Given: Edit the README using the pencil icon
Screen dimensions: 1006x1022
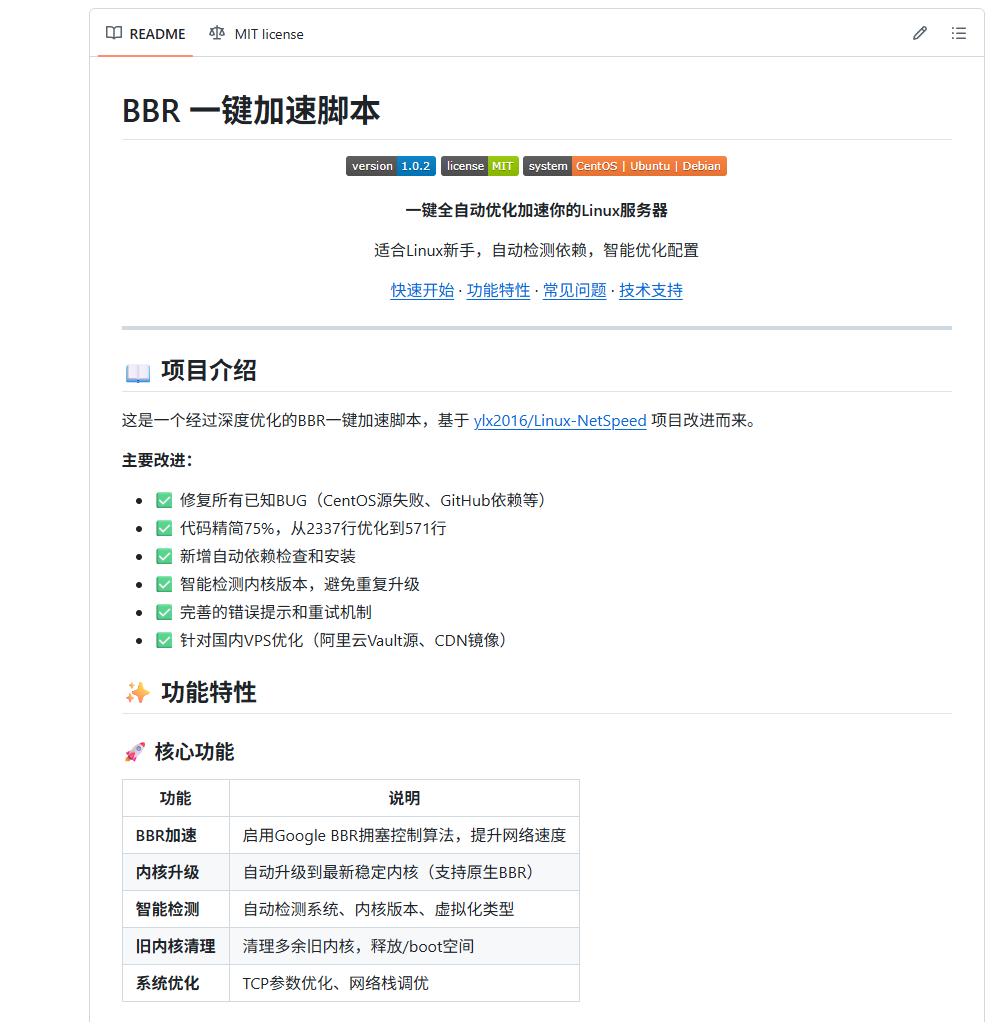Looking at the screenshot, I should (920, 33).
